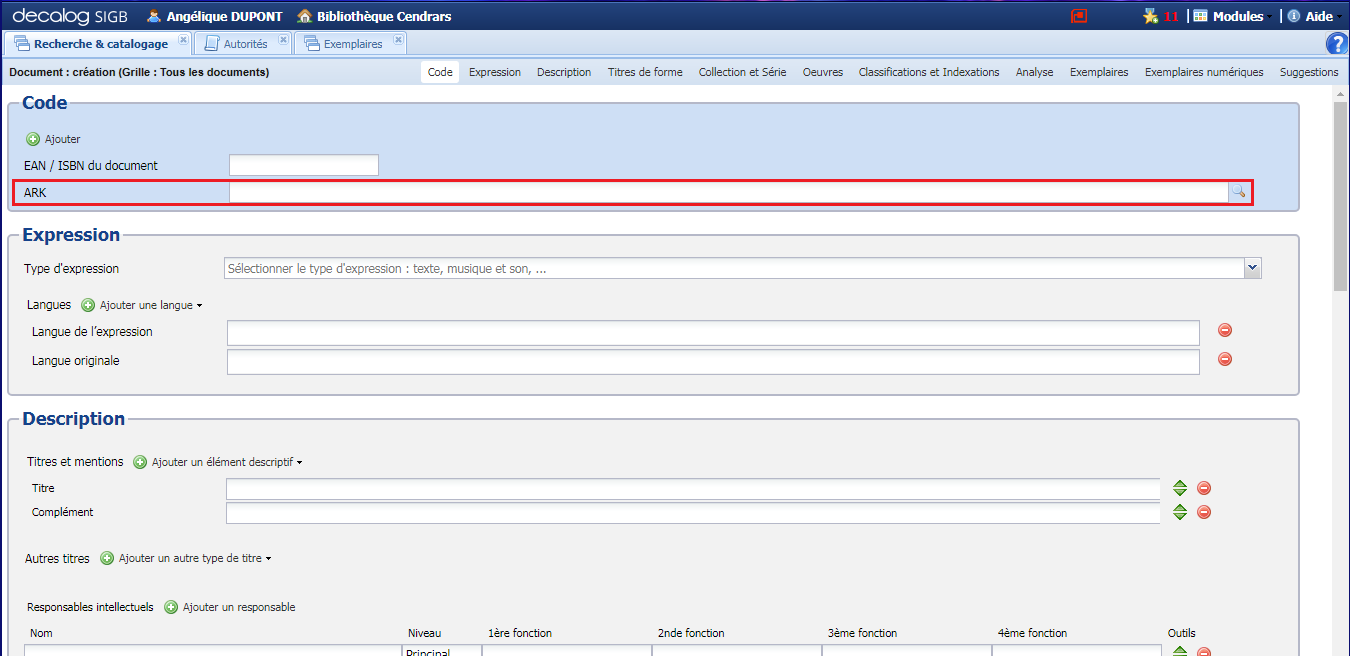Screen dimensions: 1352x656
Task: Click the green reorder arrows beside Titre
Action: tap(1180, 488)
